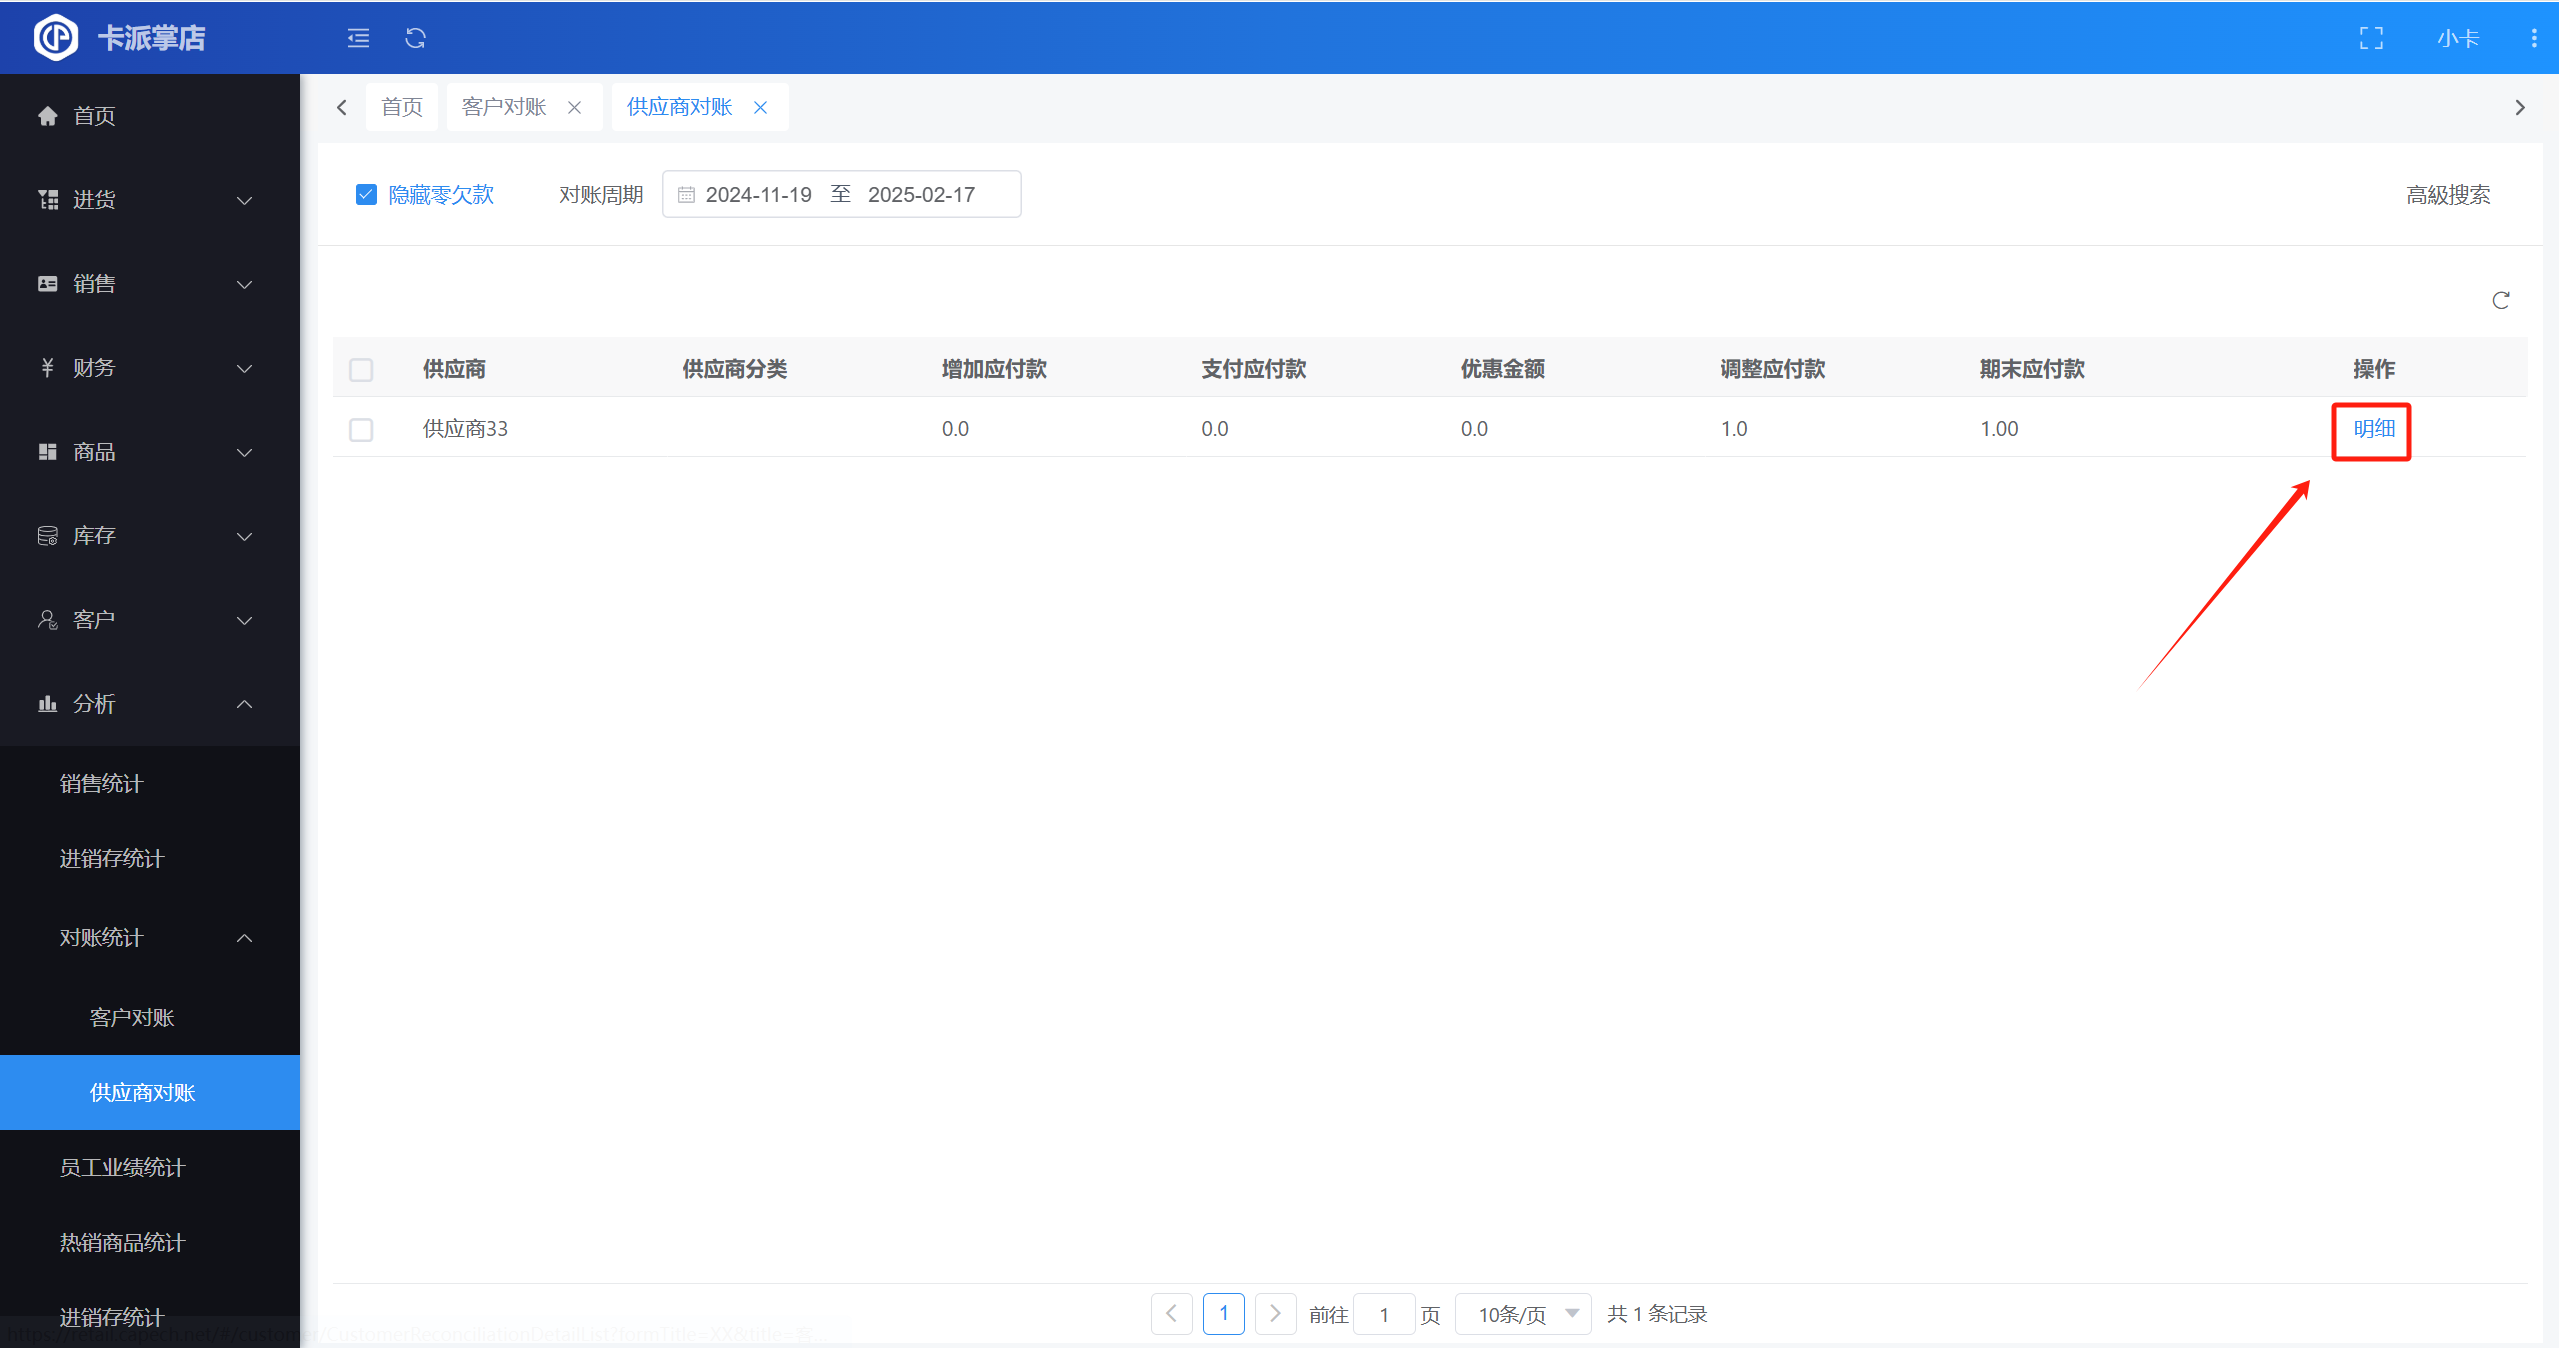Select all rows with the header checkbox
Screen dimensions: 2559x1348
361,369
